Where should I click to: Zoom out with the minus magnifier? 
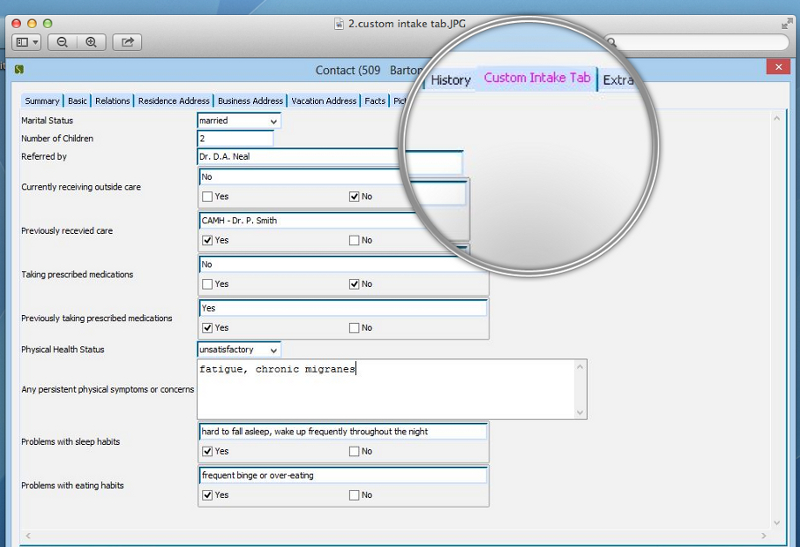pos(62,42)
